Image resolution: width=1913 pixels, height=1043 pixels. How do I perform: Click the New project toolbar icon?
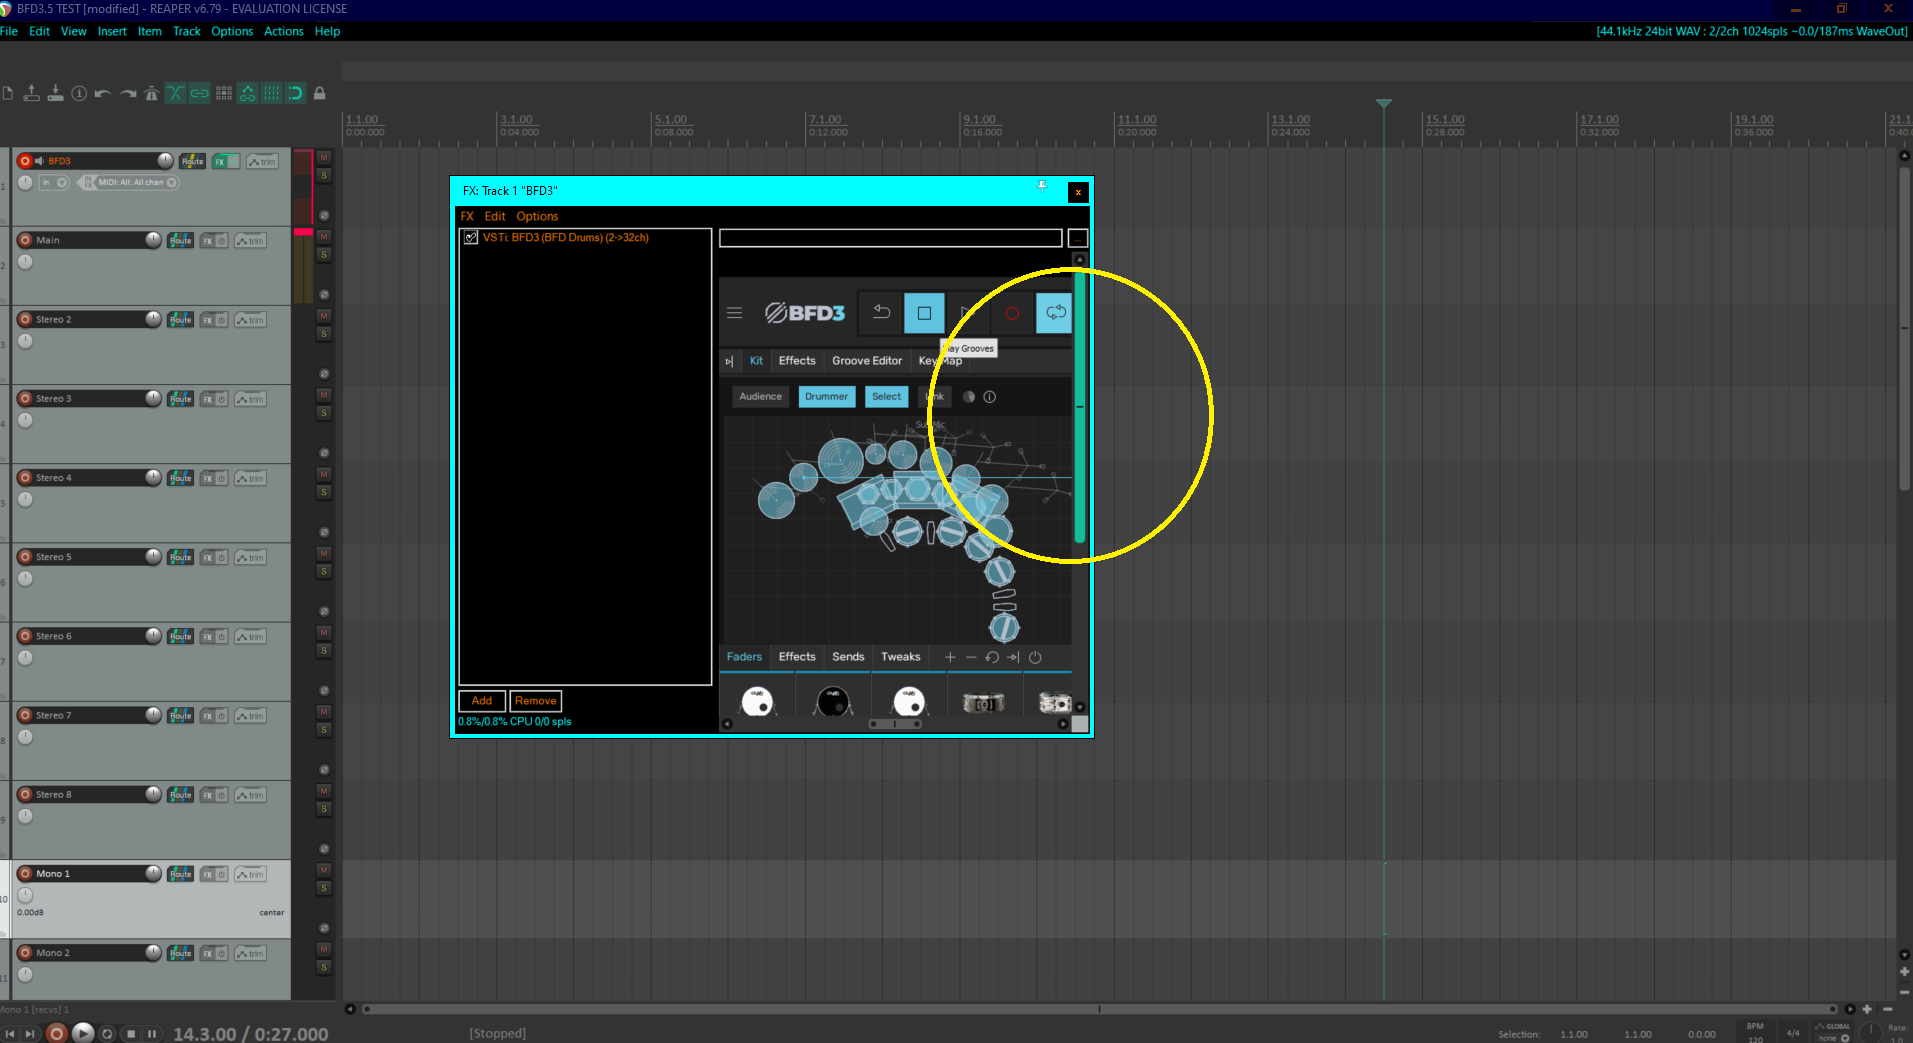pyautogui.click(x=8, y=93)
